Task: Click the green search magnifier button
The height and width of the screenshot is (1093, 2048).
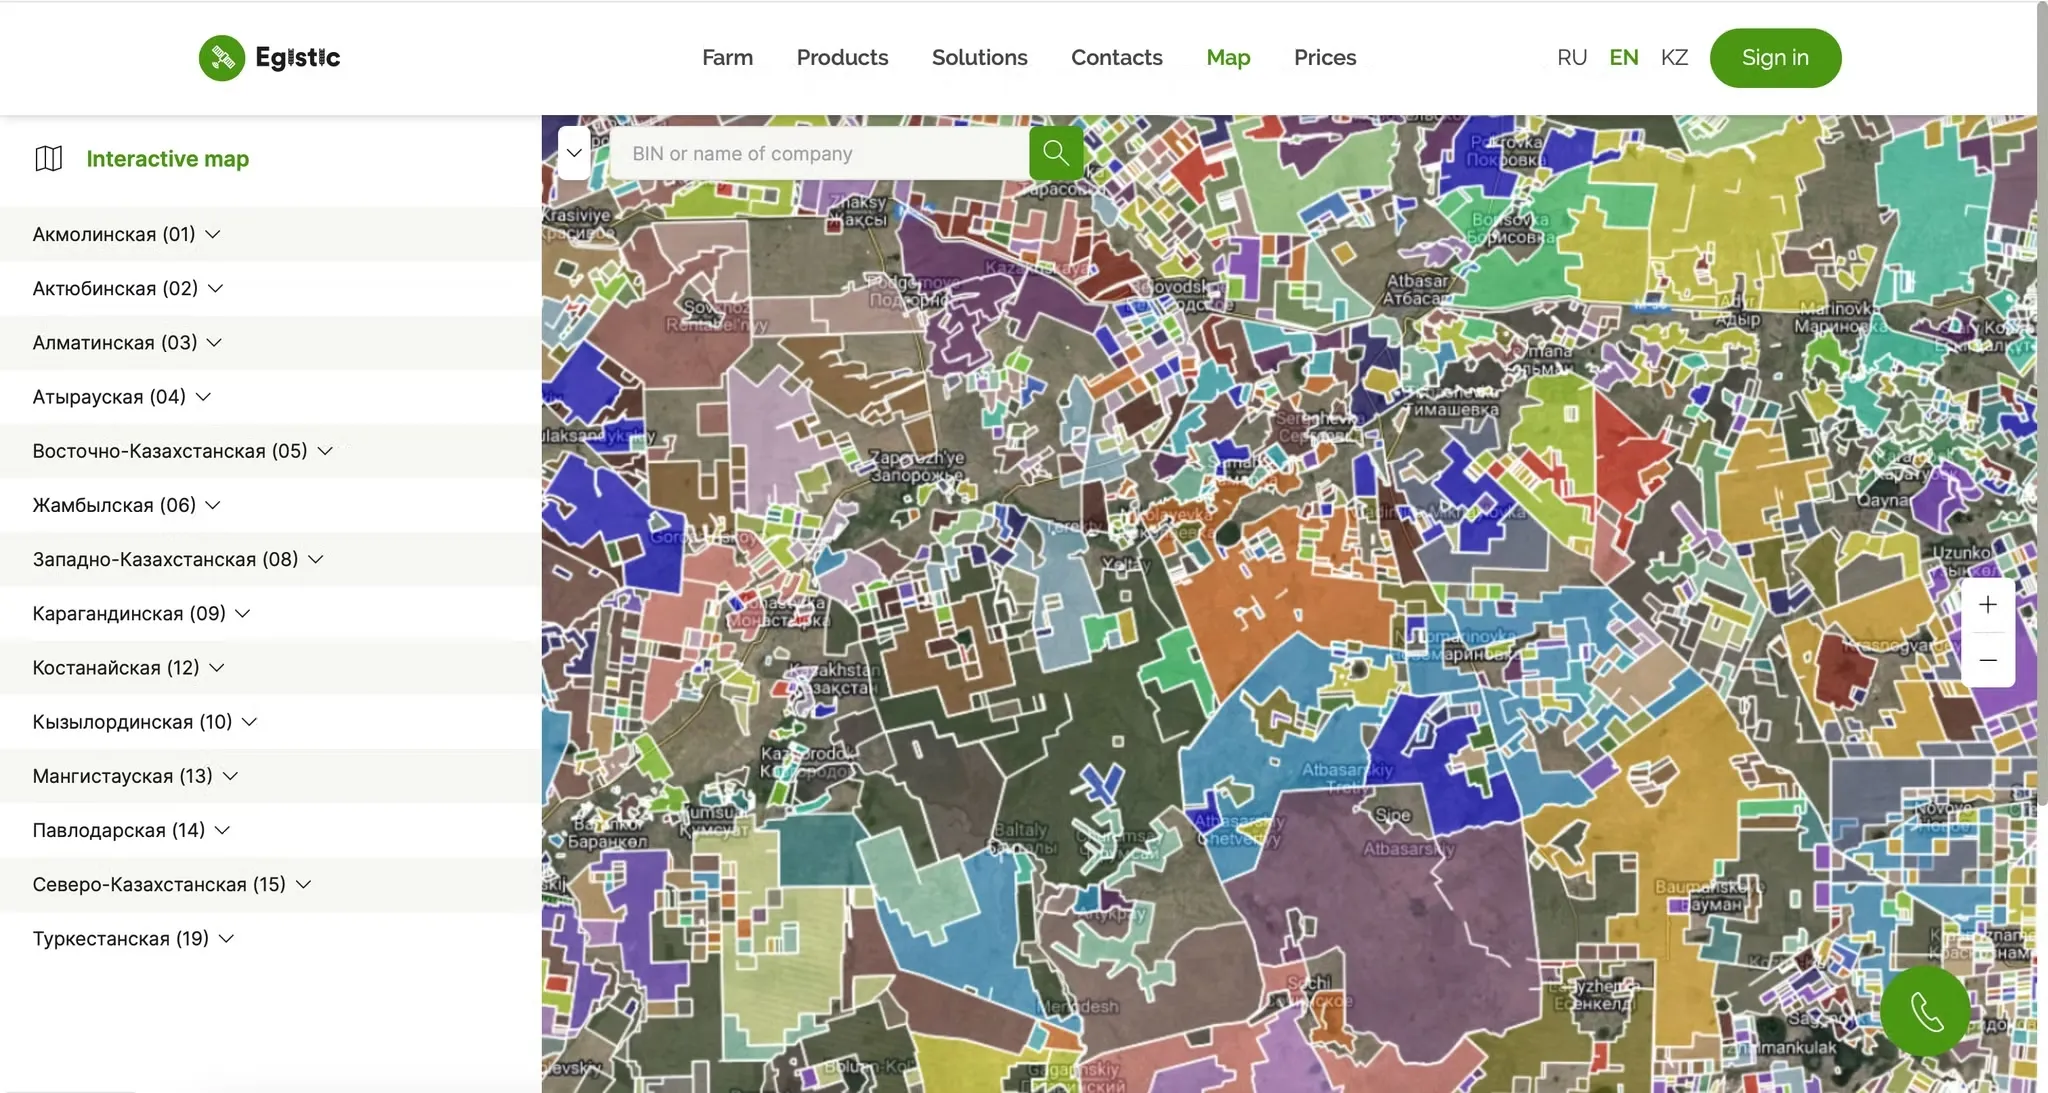Action: (x=1055, y=153)
